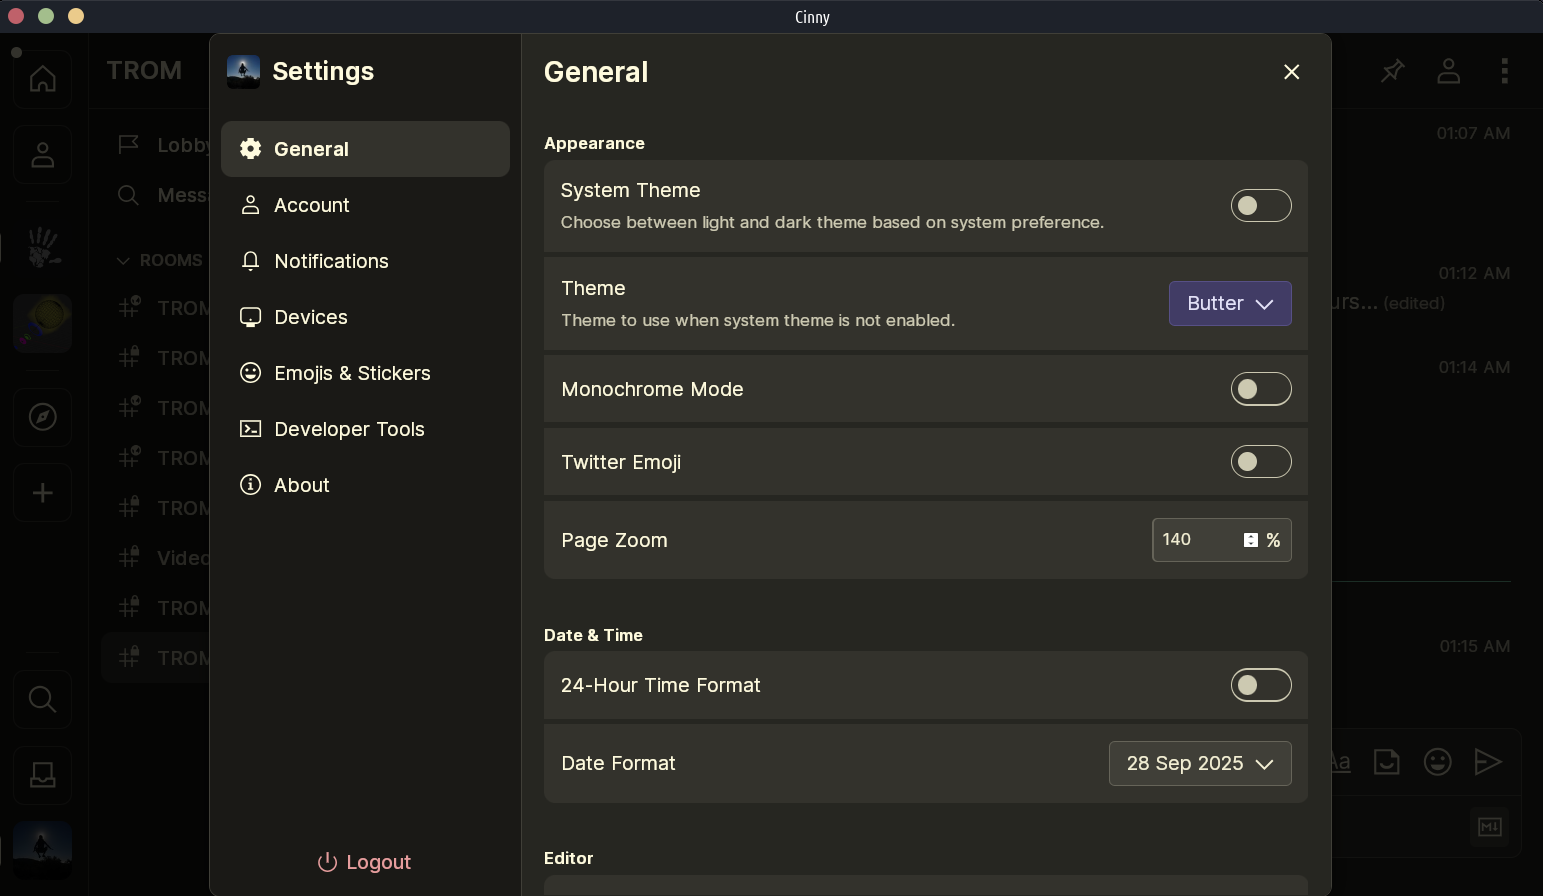Click the plus icon to add space

coord(42,493)
